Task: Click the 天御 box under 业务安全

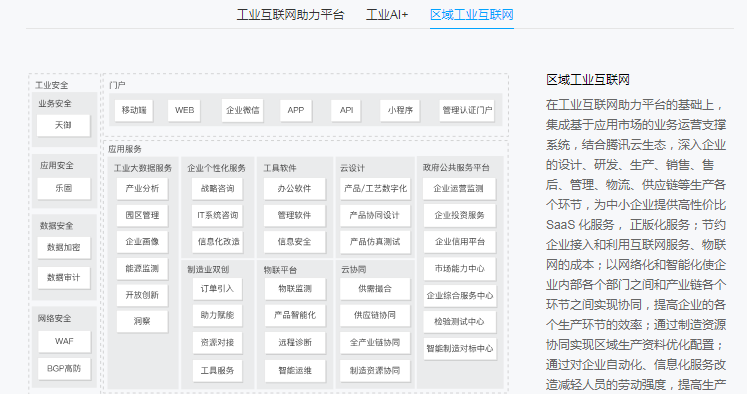Action: [63, 125]
